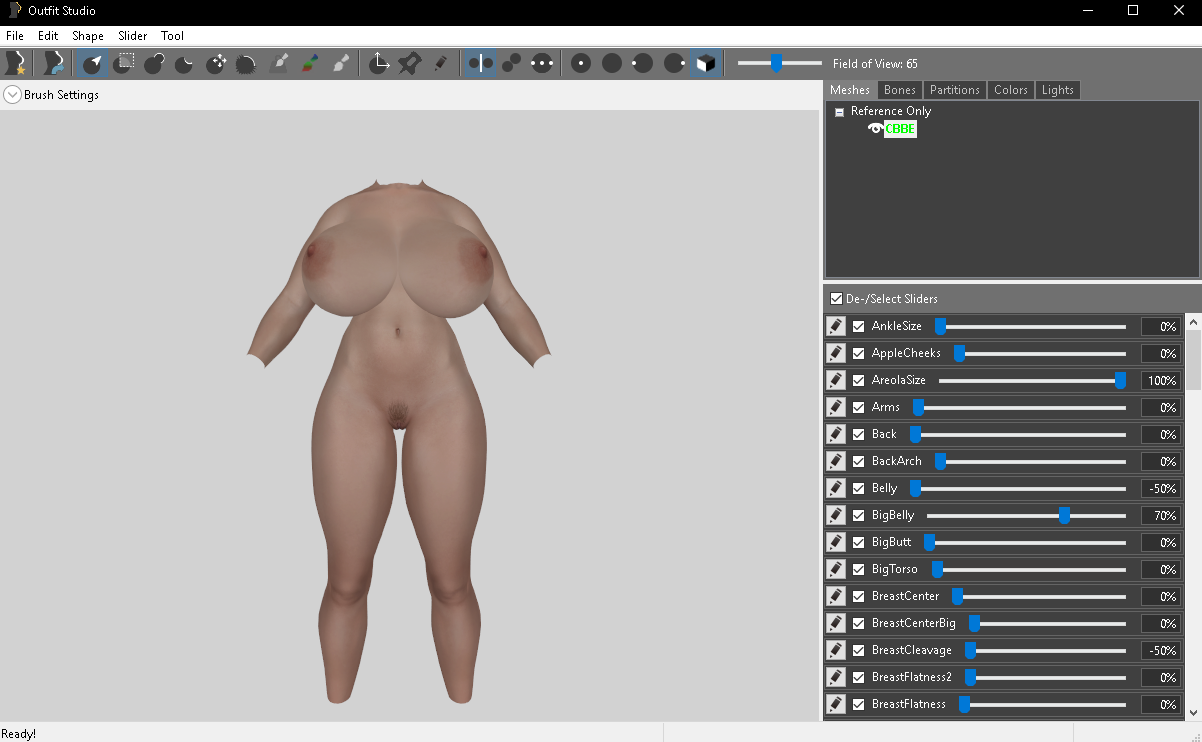Click the edit pencil button for BigButt

(x=835, y=543)
